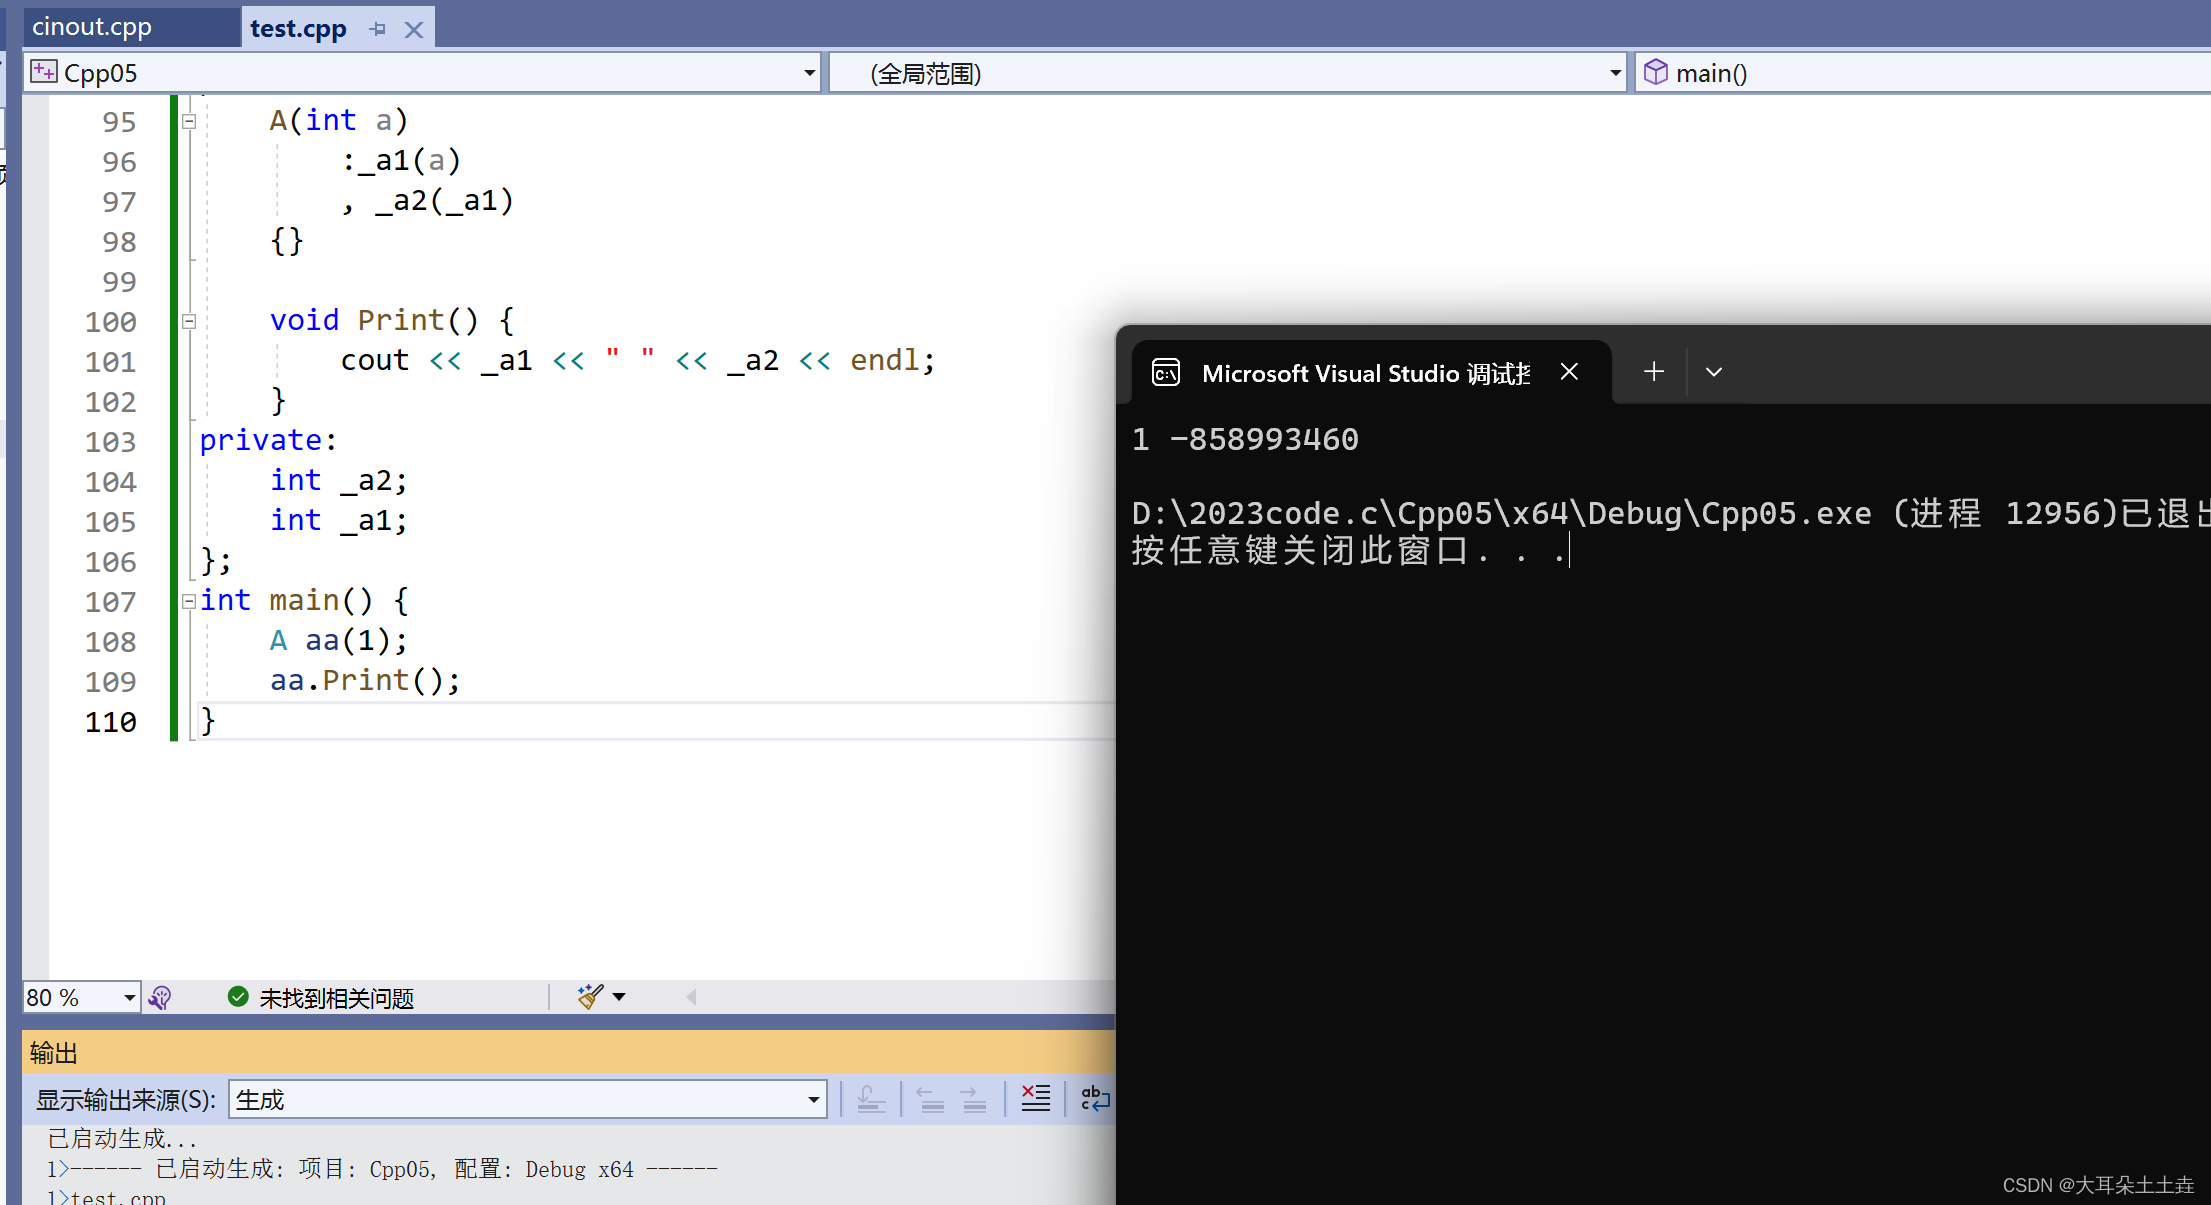Toggle word wrap in the Output window
Image resolution: width=2211 pixels, height=1205 pixels.
coord(1095,1099)
